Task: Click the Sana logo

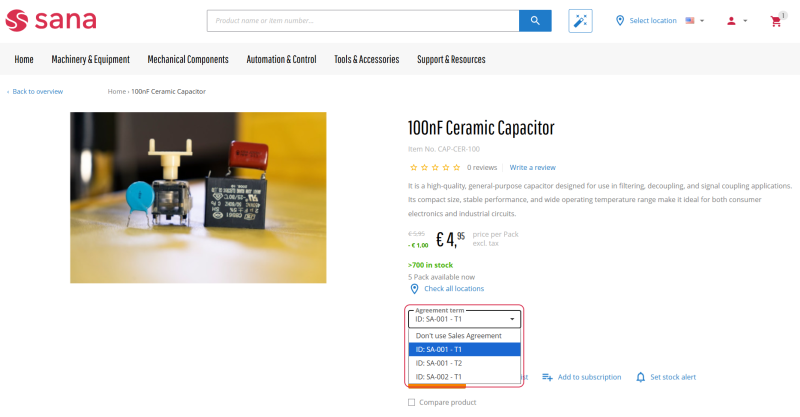Action: (50, 20)
